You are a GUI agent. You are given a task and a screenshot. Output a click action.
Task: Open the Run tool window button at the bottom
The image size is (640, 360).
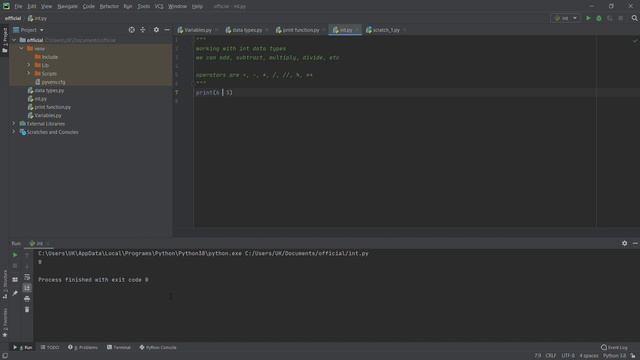(x=22, y=347)
